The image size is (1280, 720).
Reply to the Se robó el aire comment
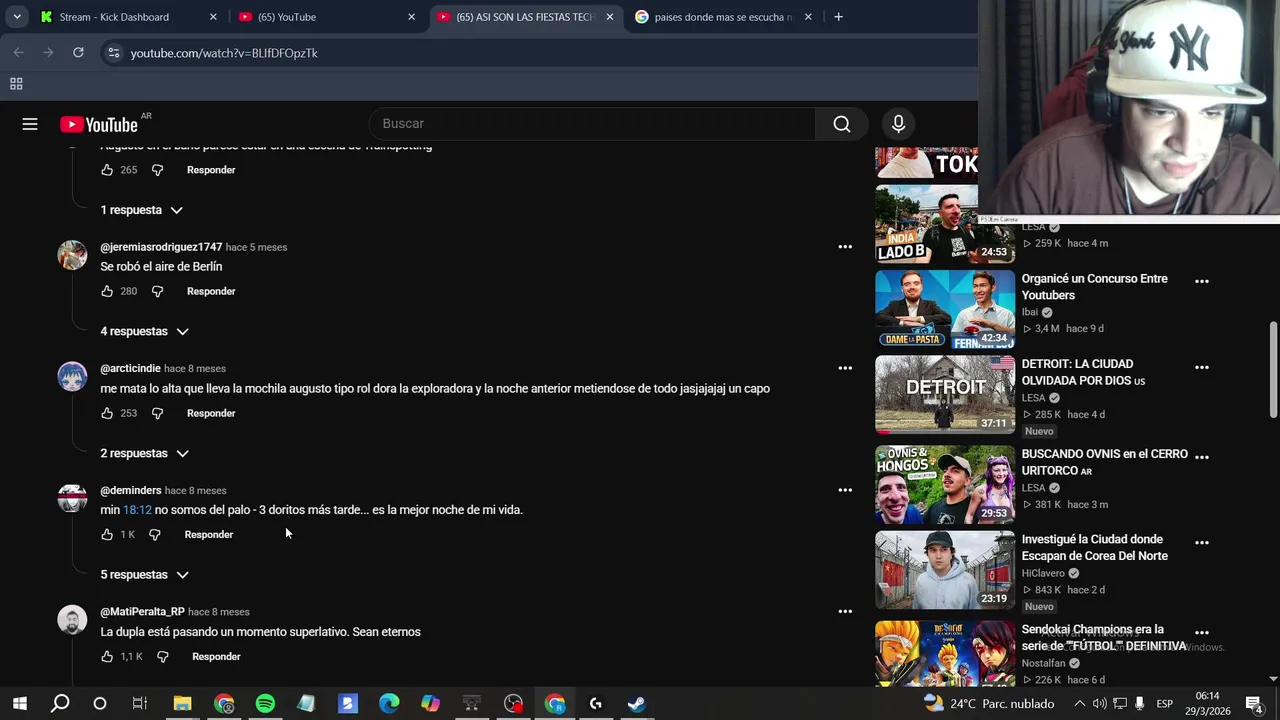211,291
